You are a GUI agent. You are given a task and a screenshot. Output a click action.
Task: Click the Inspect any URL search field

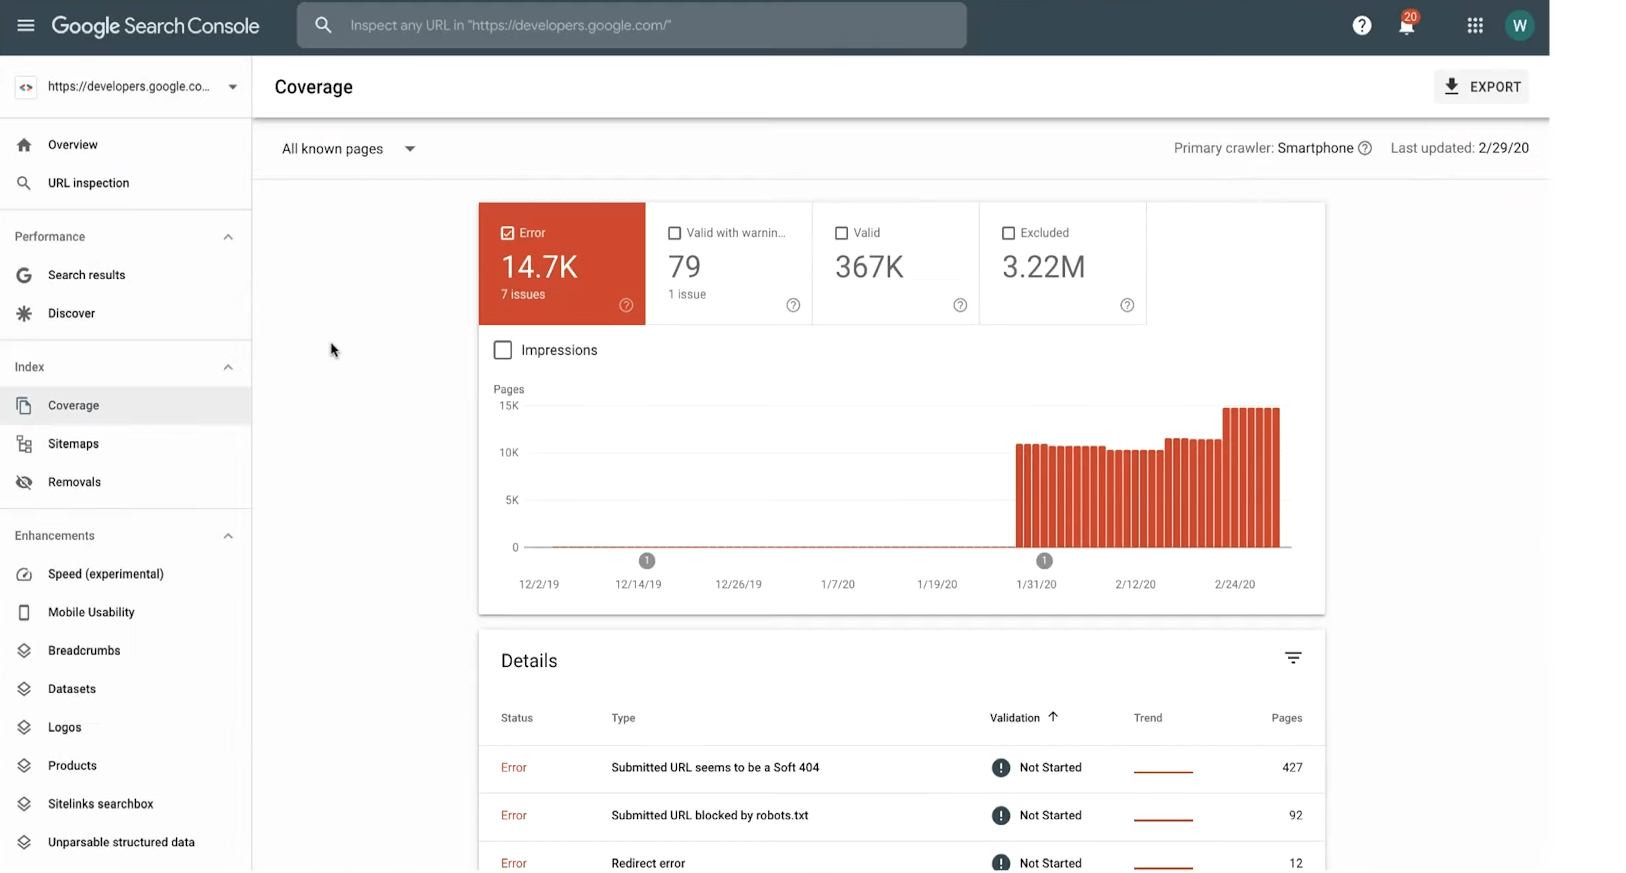(632, 25)
